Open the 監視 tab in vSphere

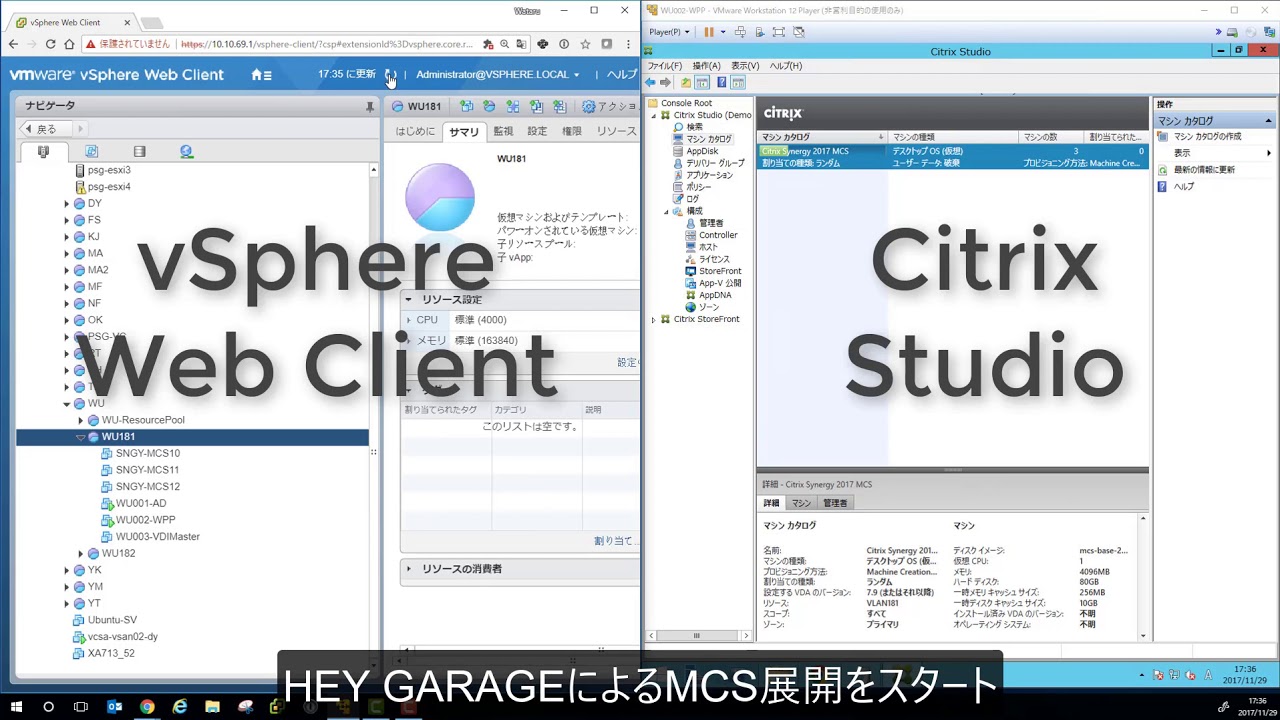(x=503, y=131)
